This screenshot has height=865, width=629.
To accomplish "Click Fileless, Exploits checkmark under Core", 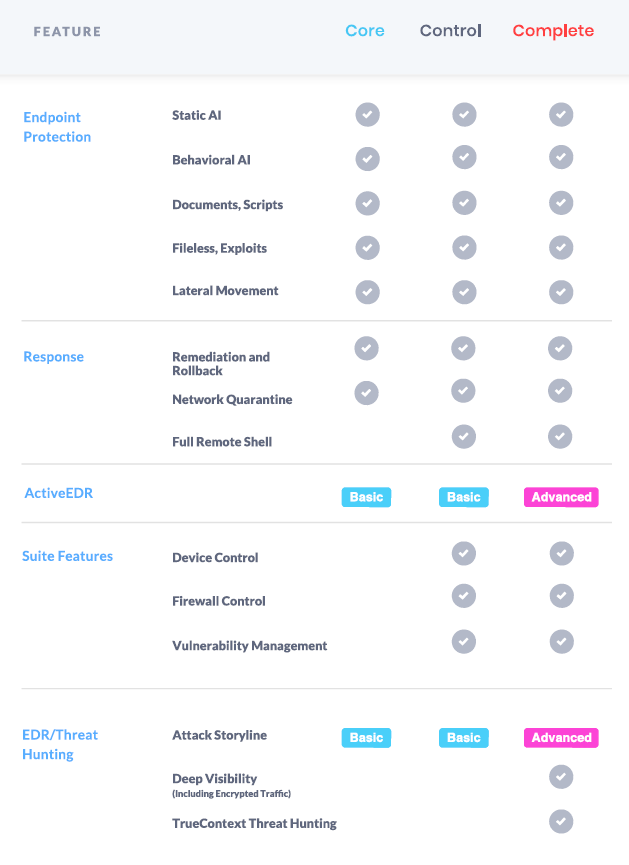I will point(367,248).
